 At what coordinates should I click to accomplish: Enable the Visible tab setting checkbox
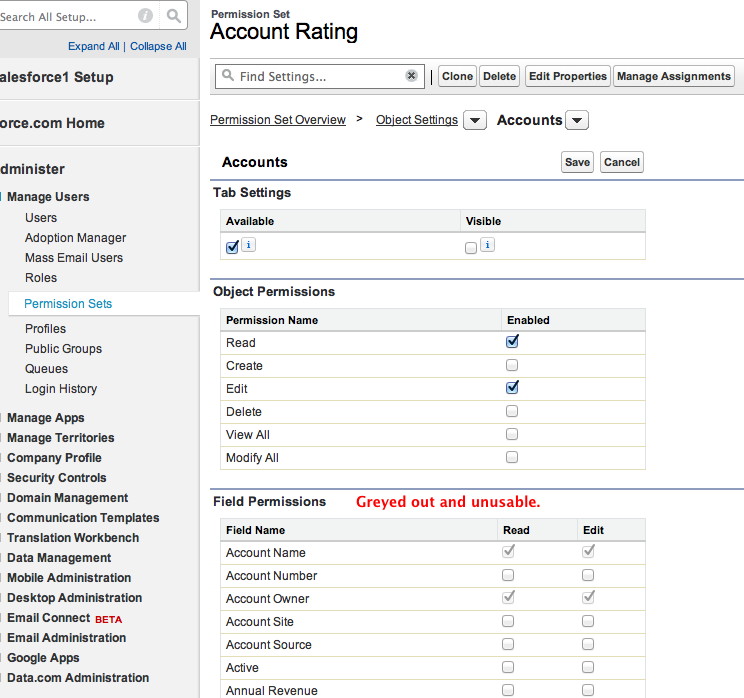(471, 248)
